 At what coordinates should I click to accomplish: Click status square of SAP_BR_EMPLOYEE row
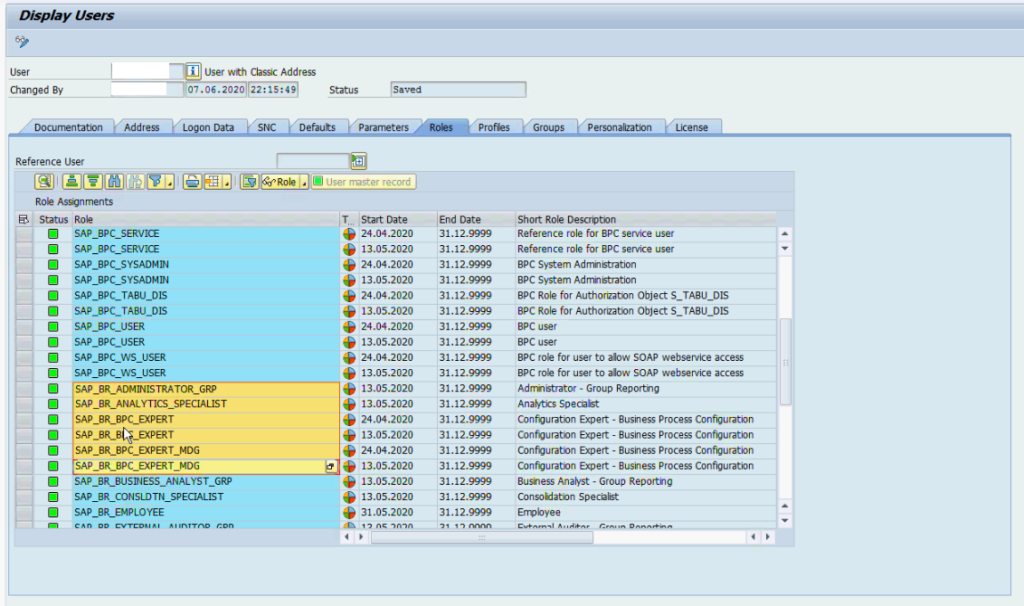[x=53, y=513]
